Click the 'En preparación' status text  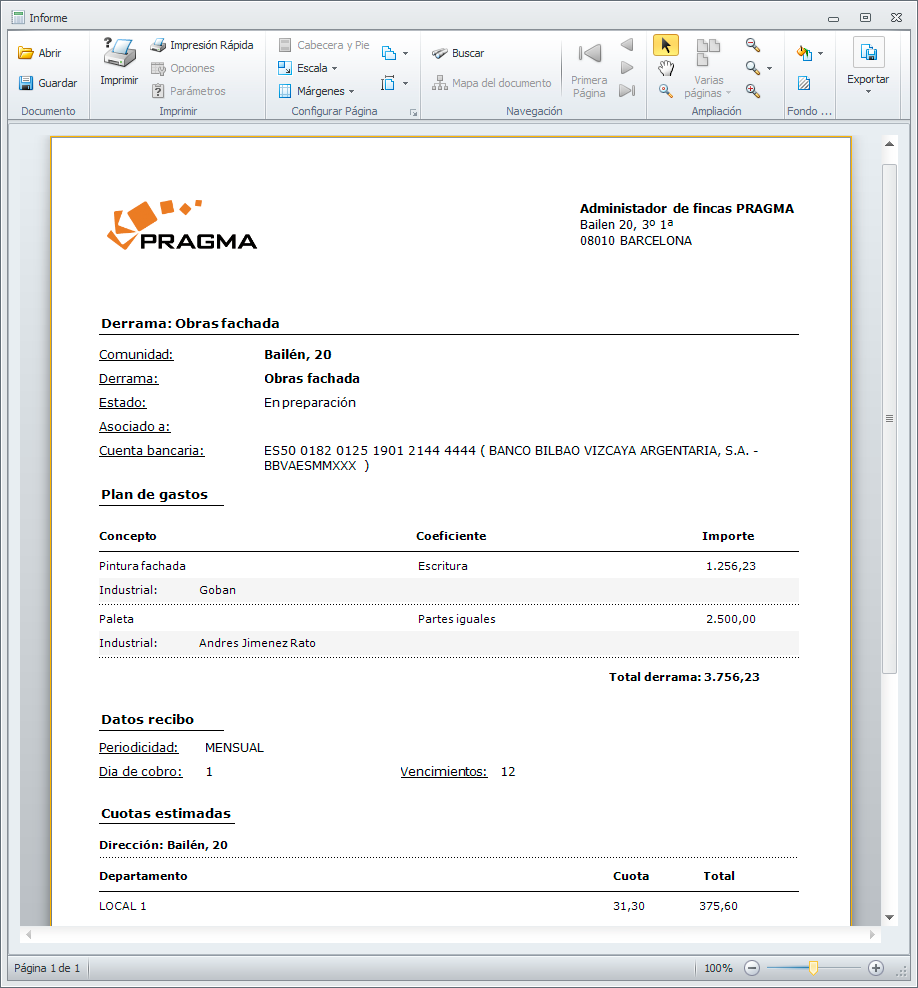309,402
